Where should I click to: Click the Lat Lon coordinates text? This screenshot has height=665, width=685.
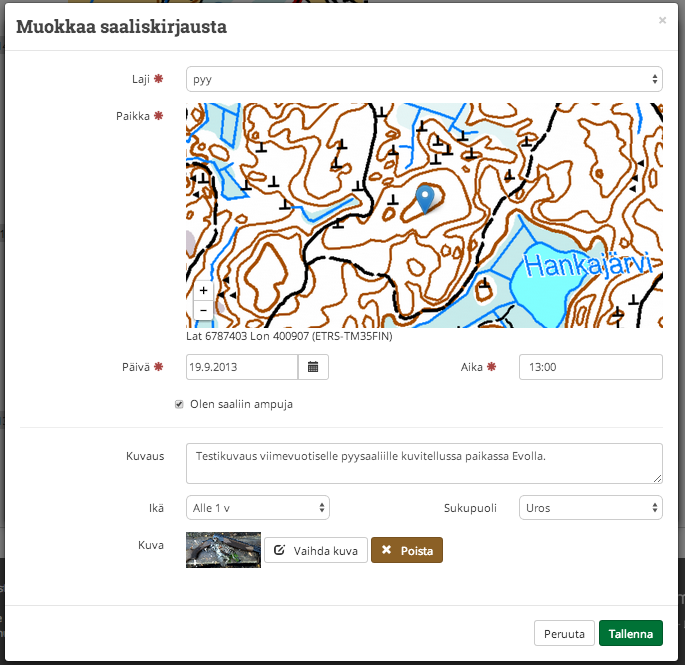[289, 336]
